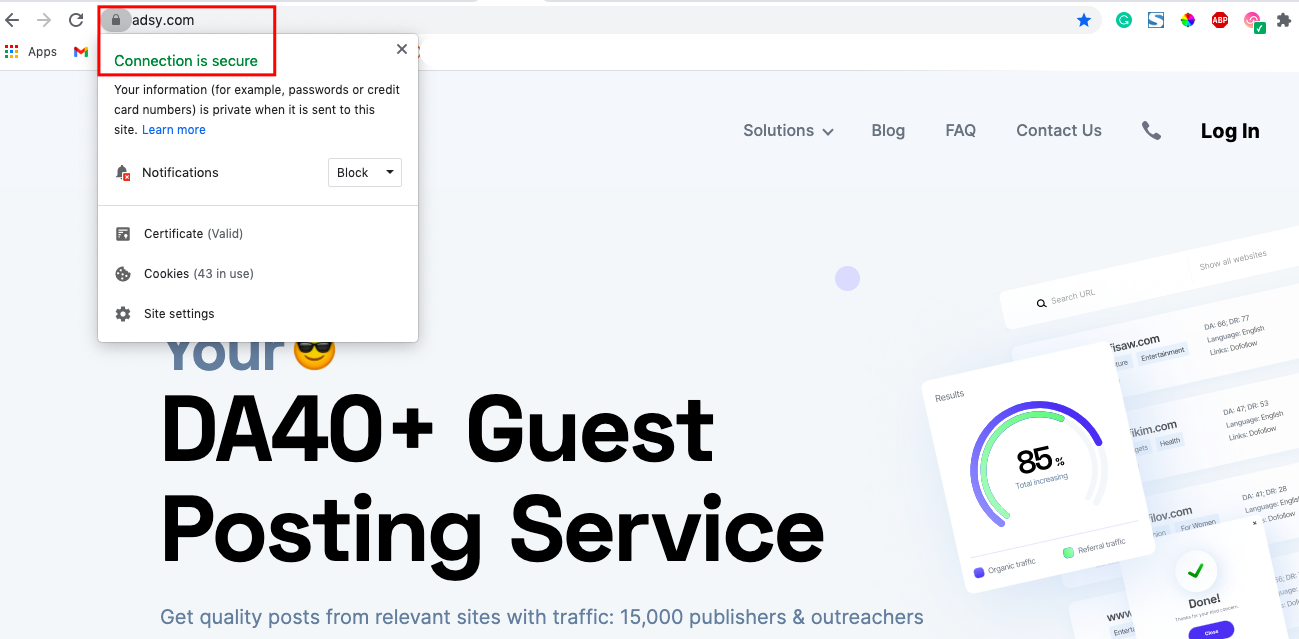The image size is (1299, 639).
Task: Close the site information popup
Action: [402, 49]
